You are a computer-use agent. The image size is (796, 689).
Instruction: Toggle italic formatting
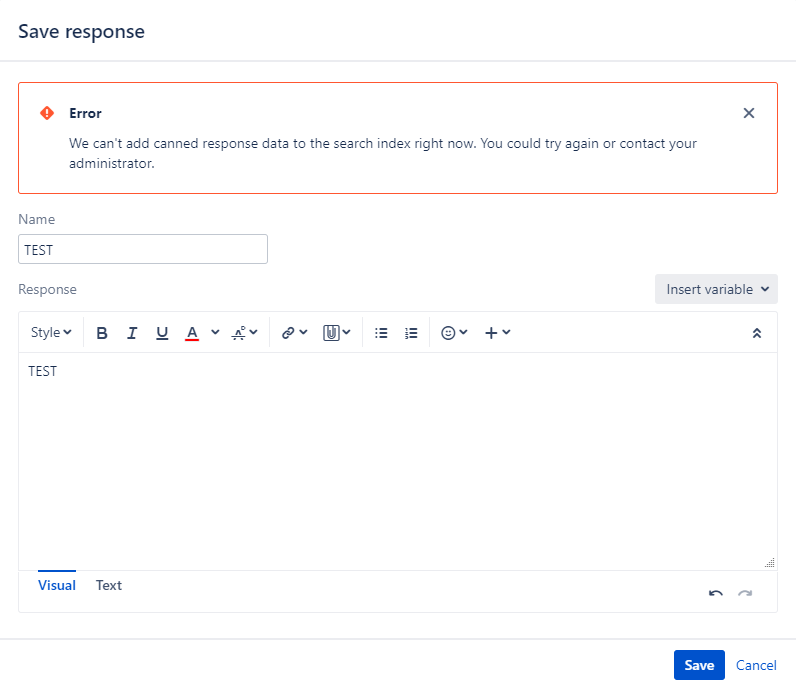(x=132, y=333)
